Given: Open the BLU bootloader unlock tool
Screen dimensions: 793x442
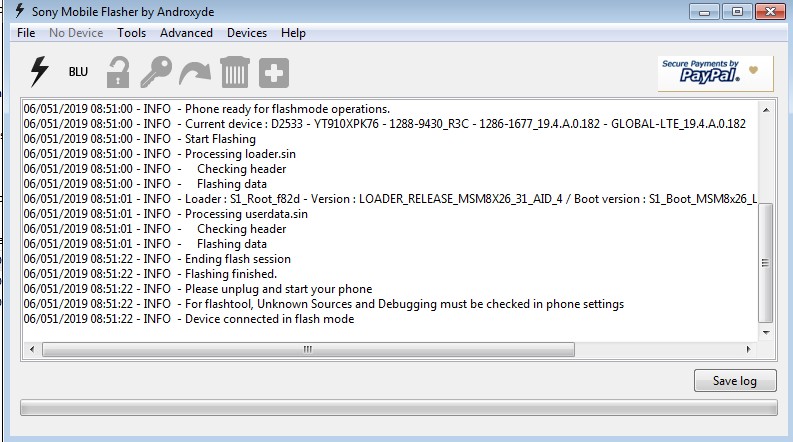Looking at the screenshot, I should tap(78, 72).
